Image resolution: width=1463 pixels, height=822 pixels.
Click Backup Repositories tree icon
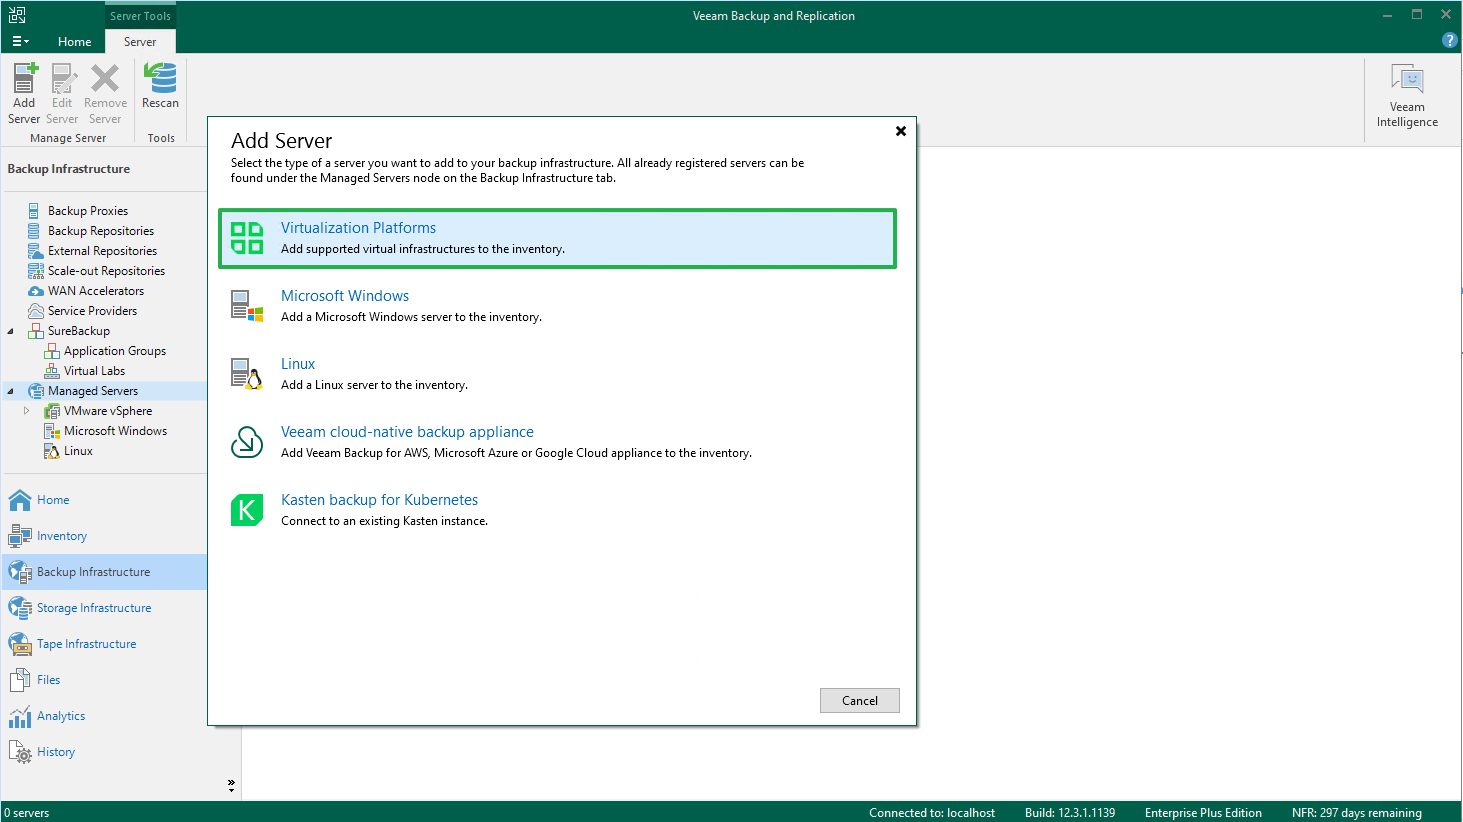point(35,231)
